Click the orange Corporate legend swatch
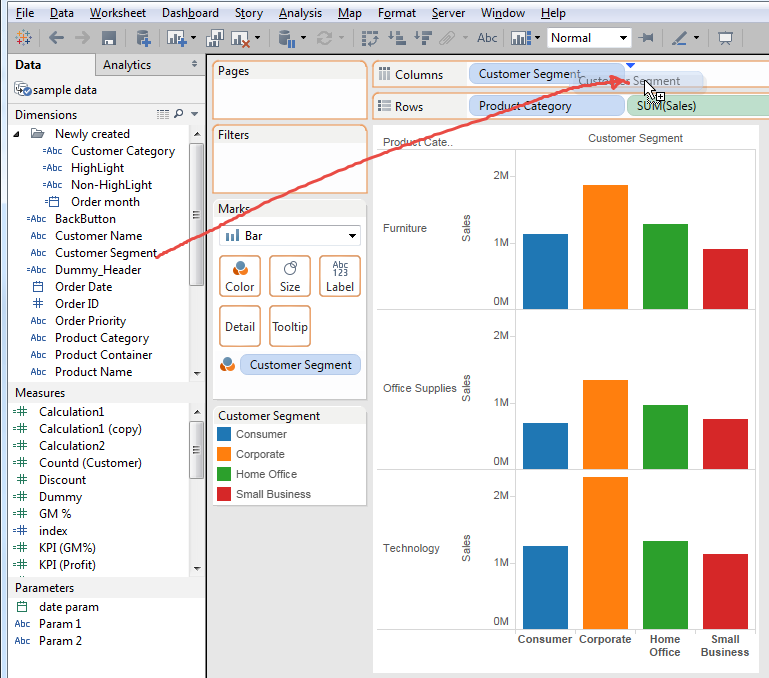This screenshot has width=769, height=678. (x=224, y=454)
